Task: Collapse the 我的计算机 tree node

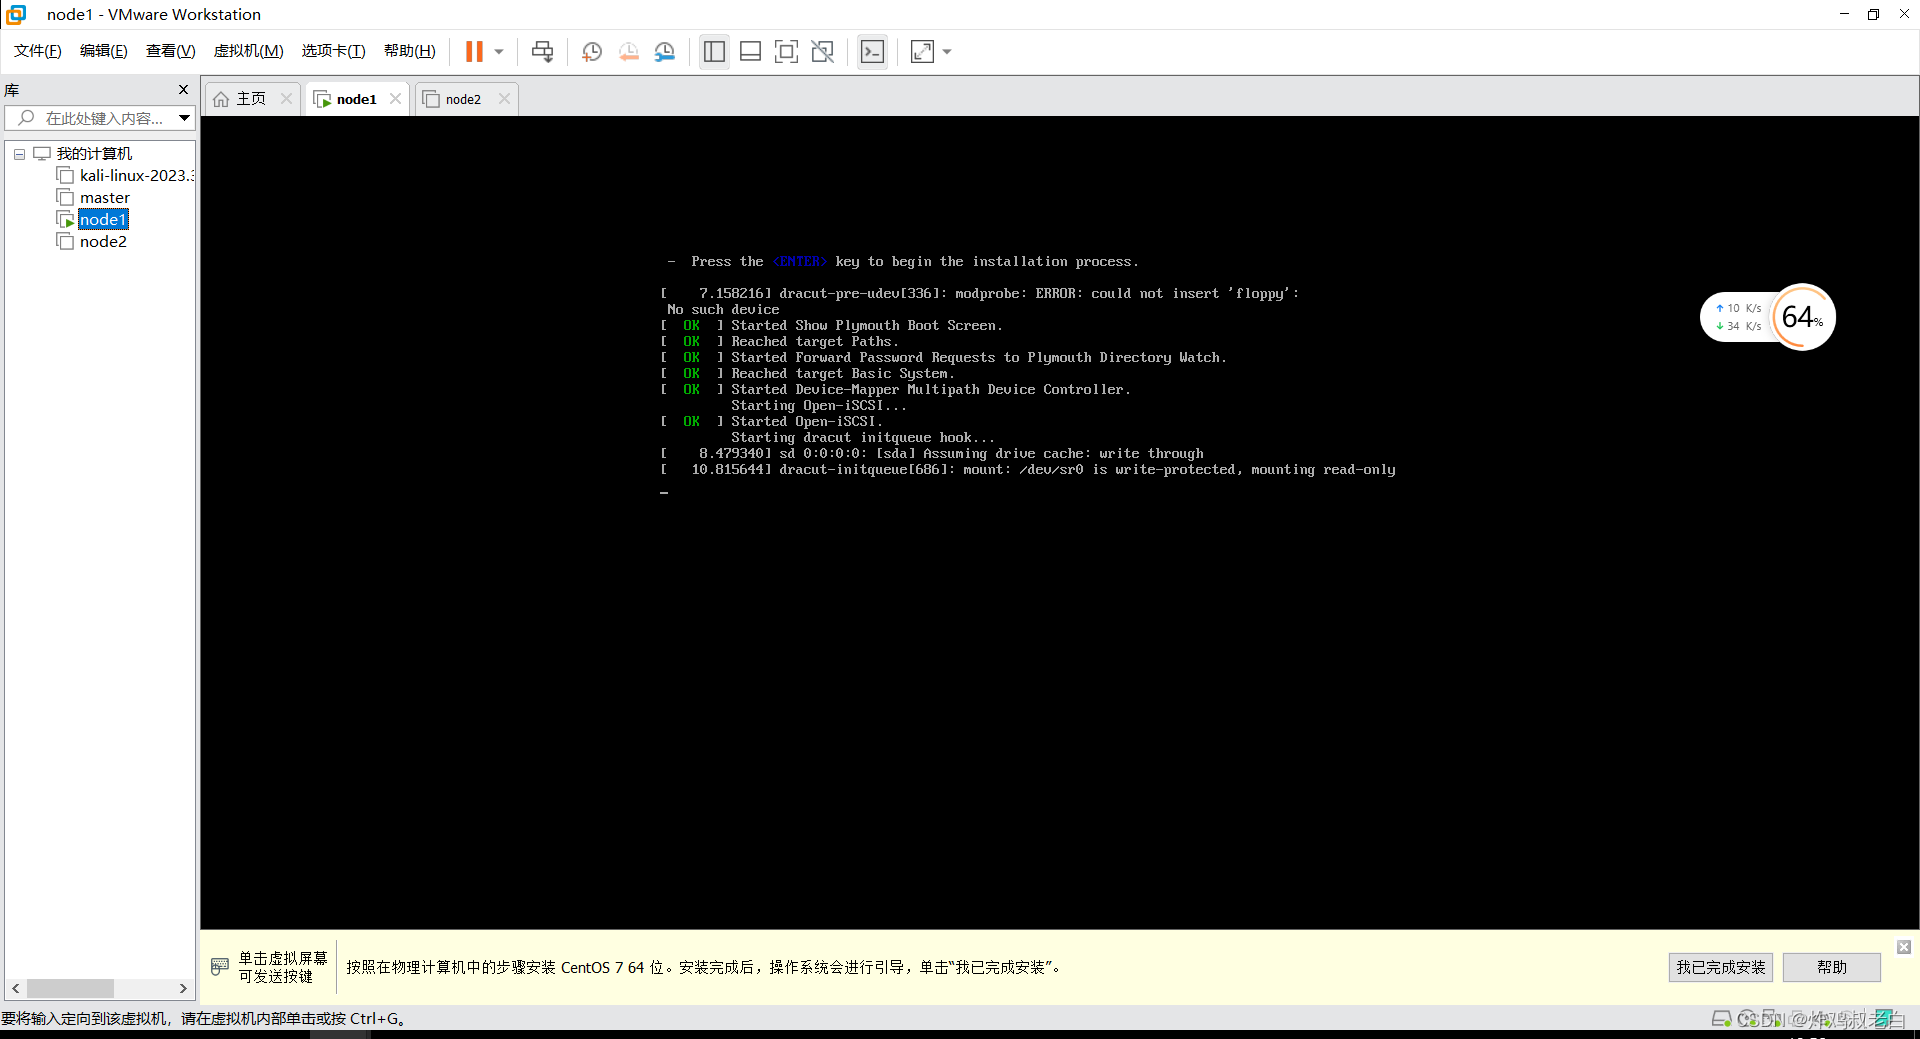Action: [19, 154]
